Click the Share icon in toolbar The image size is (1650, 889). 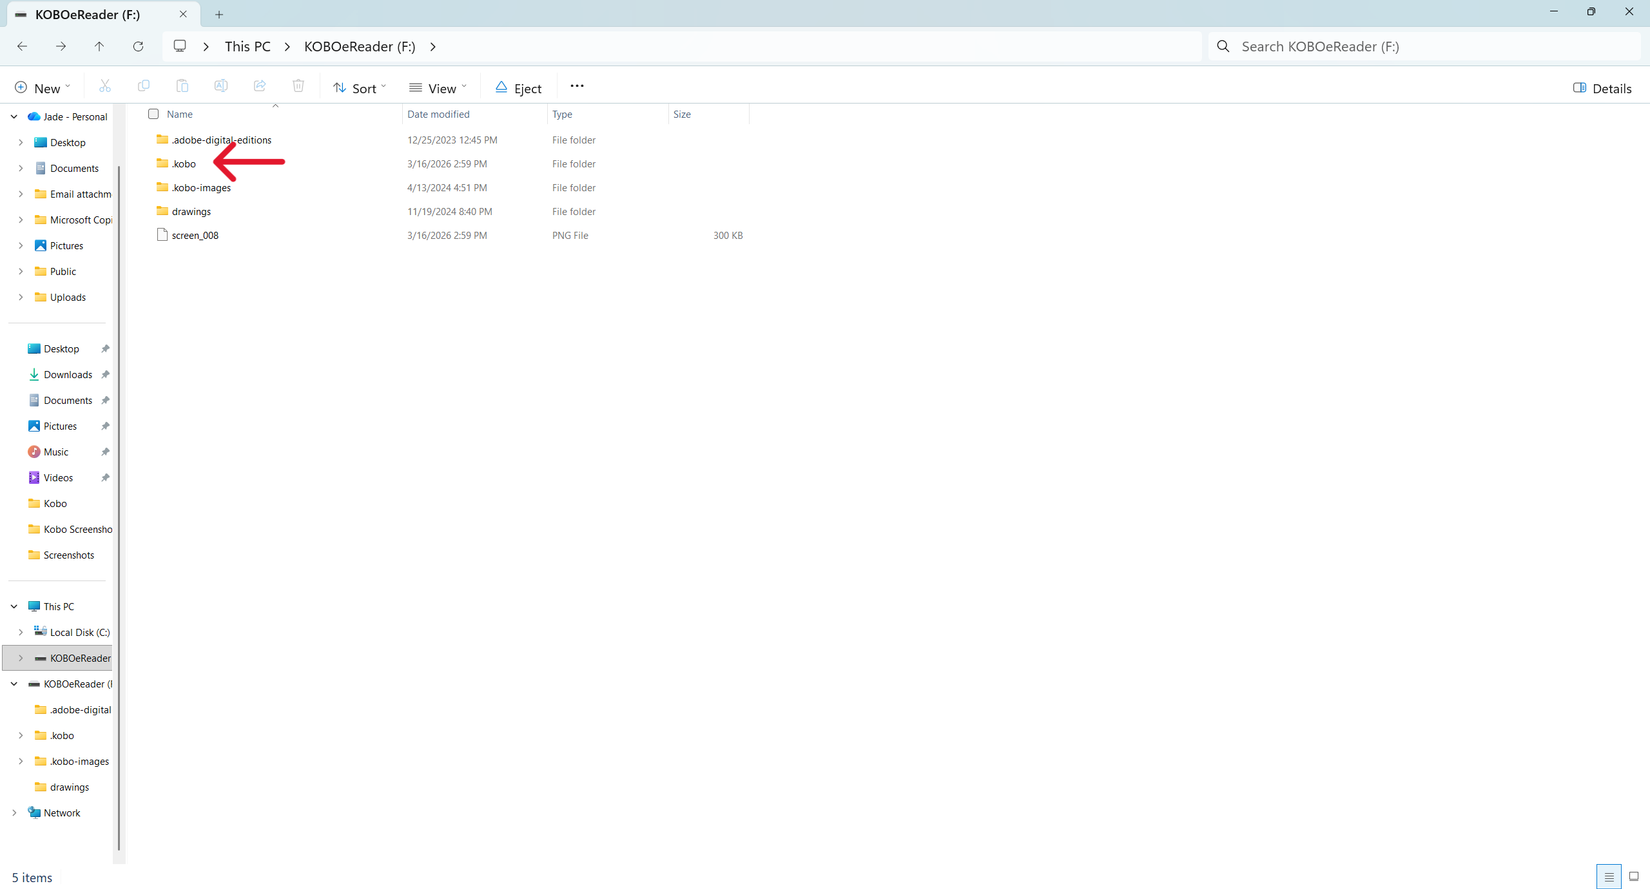260,87
